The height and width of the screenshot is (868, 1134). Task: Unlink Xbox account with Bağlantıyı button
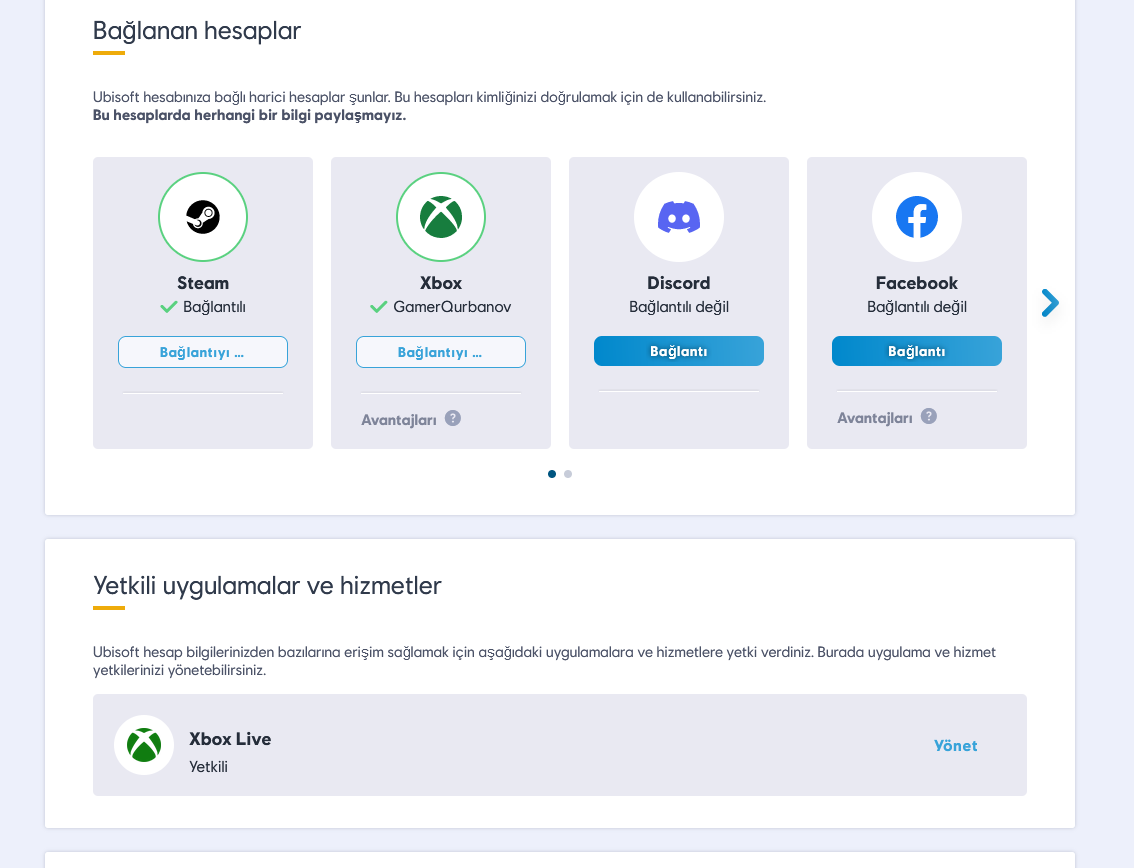441,352
